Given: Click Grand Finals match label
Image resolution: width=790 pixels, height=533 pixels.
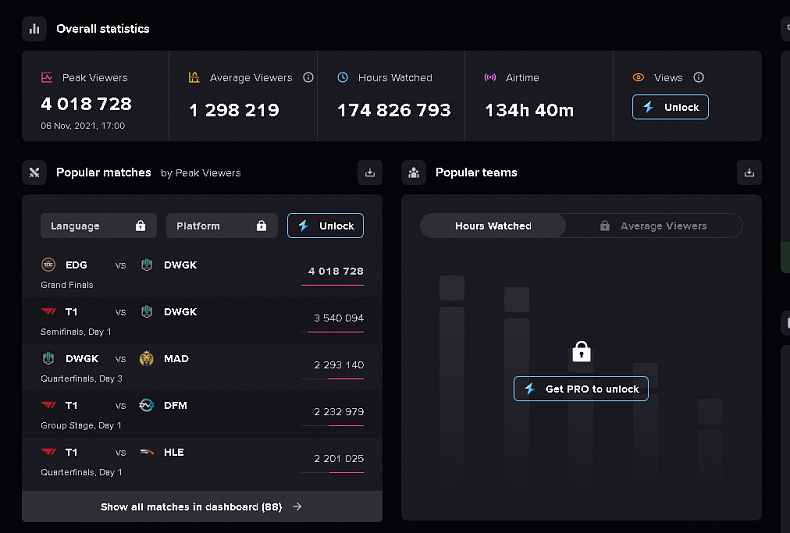Looking at the screenshot, I should pyautogui.click(x=67, y=285).
